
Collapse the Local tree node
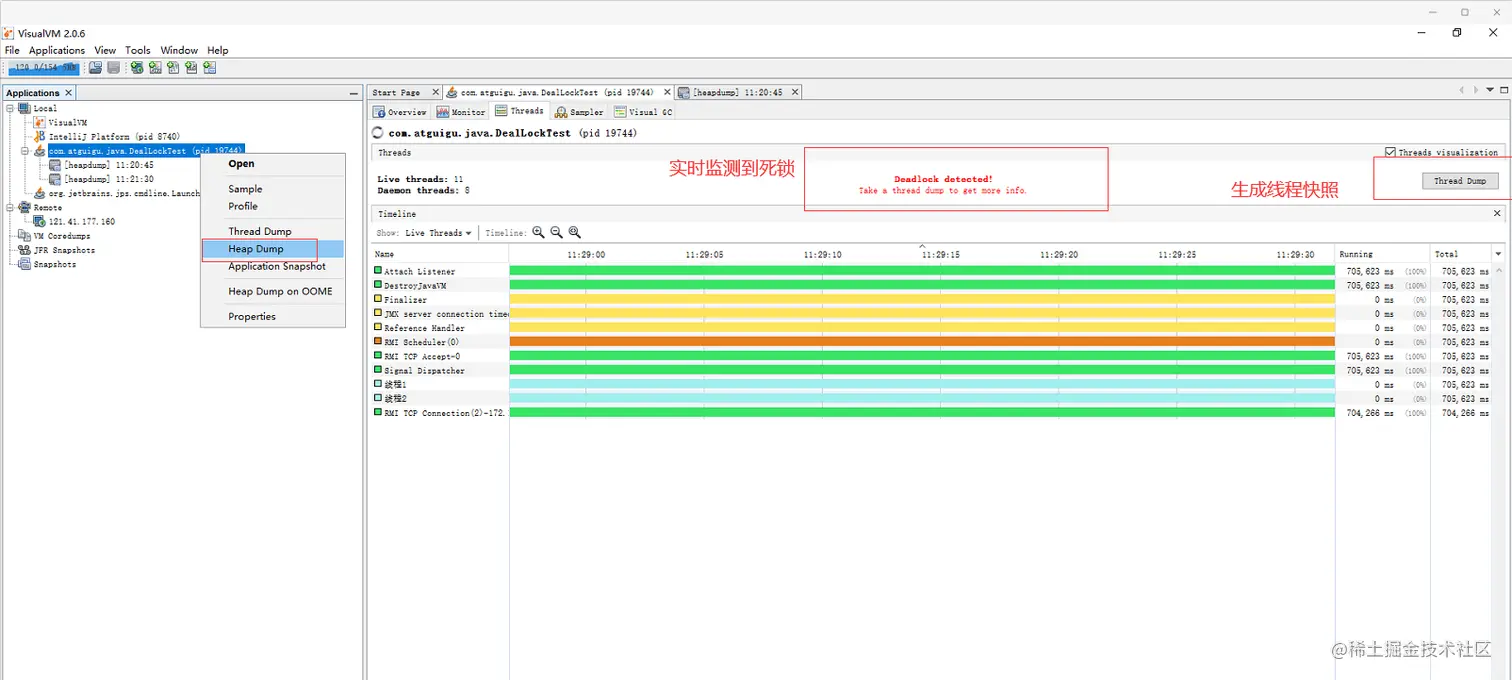coord(10,108)
